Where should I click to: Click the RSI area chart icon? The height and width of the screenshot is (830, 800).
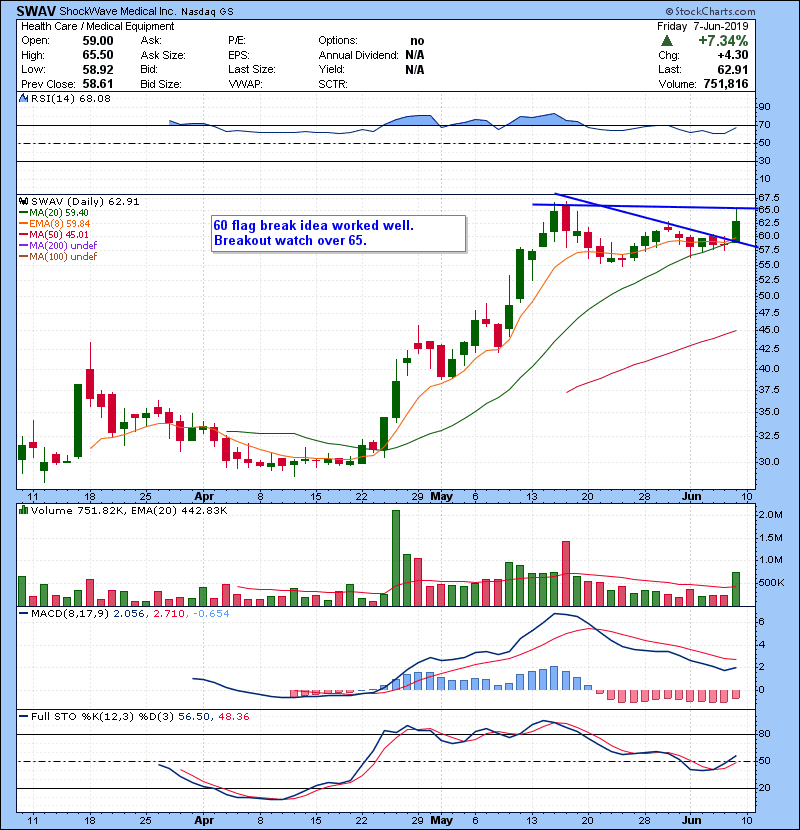(23, 98)
